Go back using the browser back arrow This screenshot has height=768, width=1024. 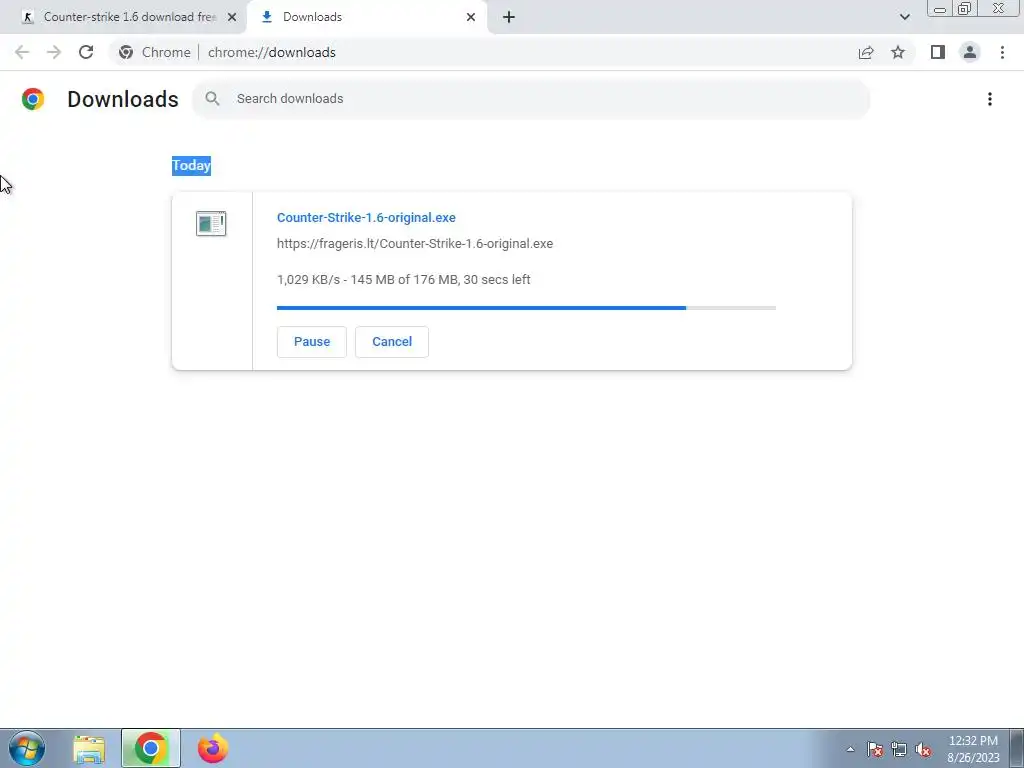(x=22, y=52)
